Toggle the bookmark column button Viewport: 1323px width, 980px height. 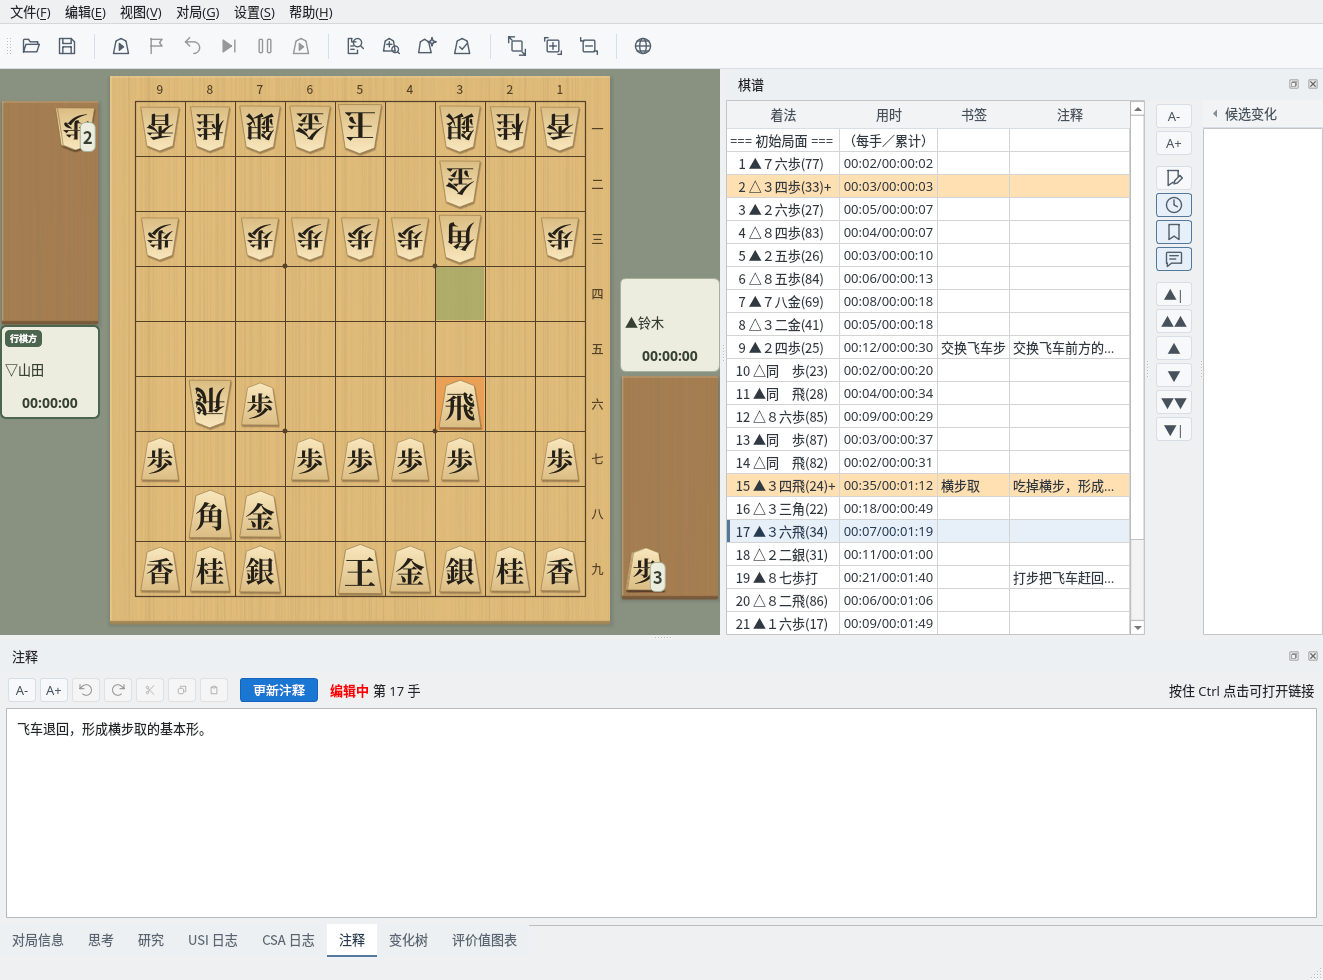pyautogui.click(x=1174, y=232)
